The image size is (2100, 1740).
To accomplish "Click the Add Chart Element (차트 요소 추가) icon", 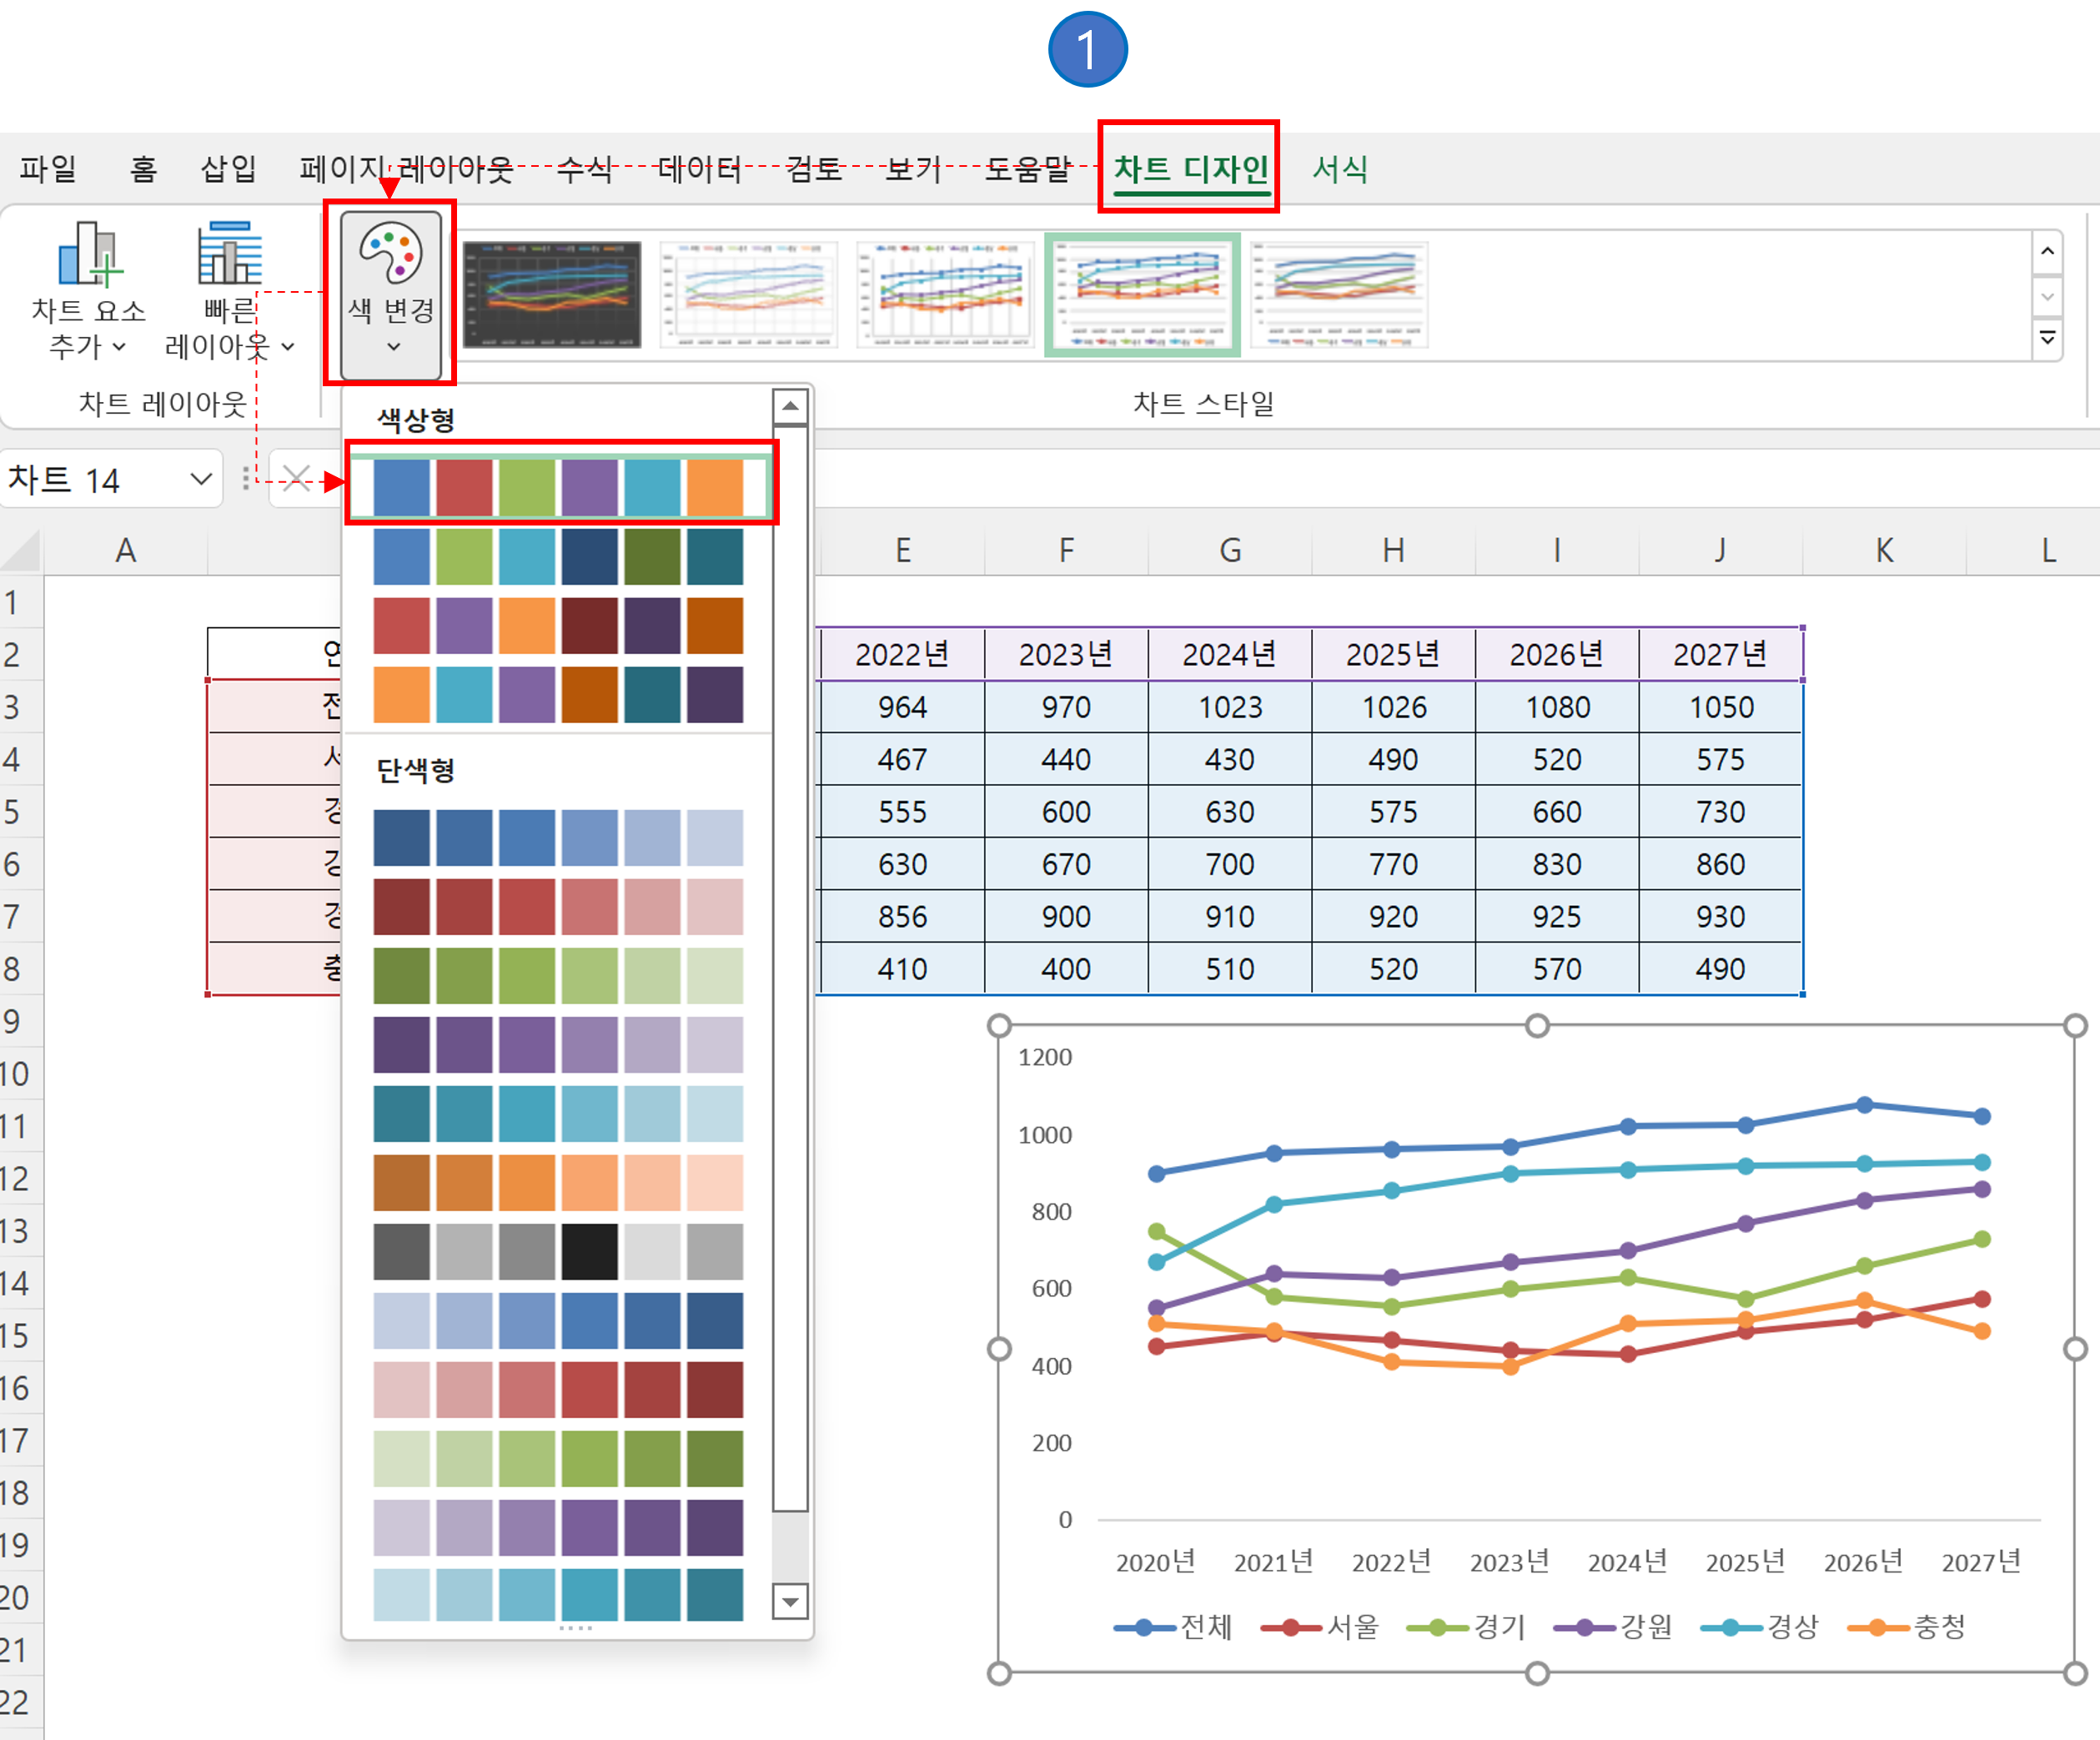I will pyautogui.click(x=88, y=254).
